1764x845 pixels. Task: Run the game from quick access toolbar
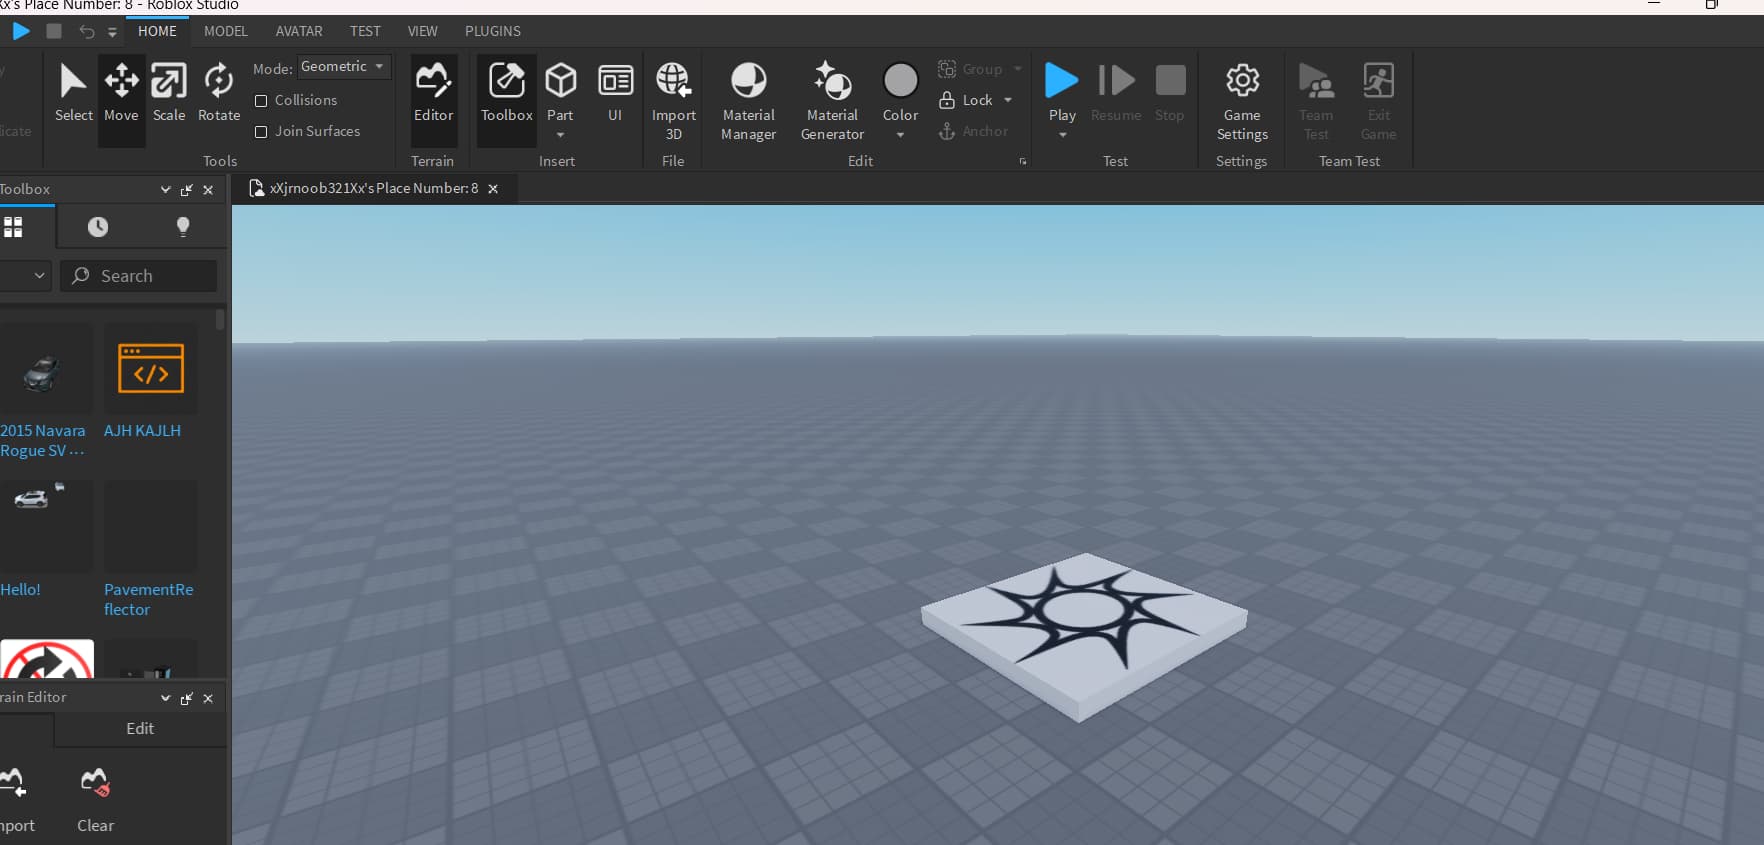click(x=21, y=31)
